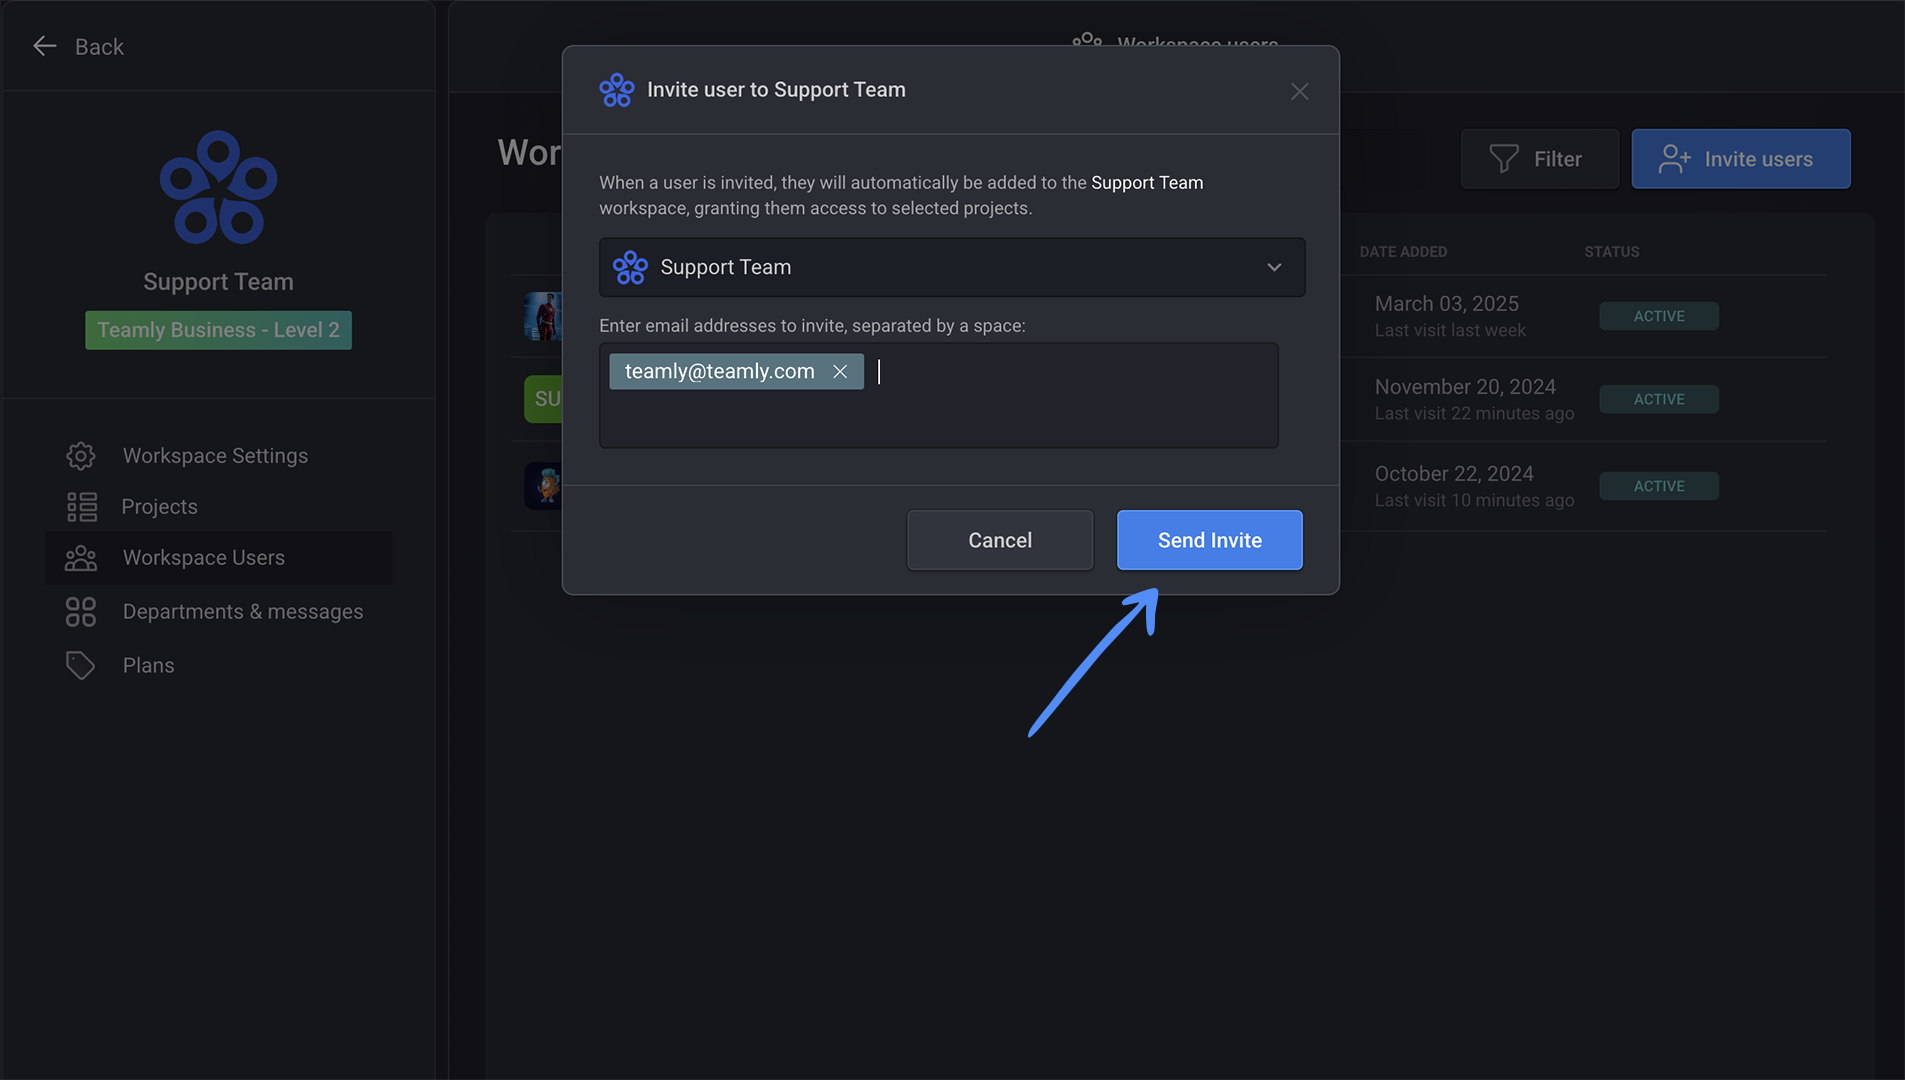Image resolution: width=1905 pixels, height=1080 pixels.
Task: Click the Support Team logo in sidebar
Action: click(218, 187)
